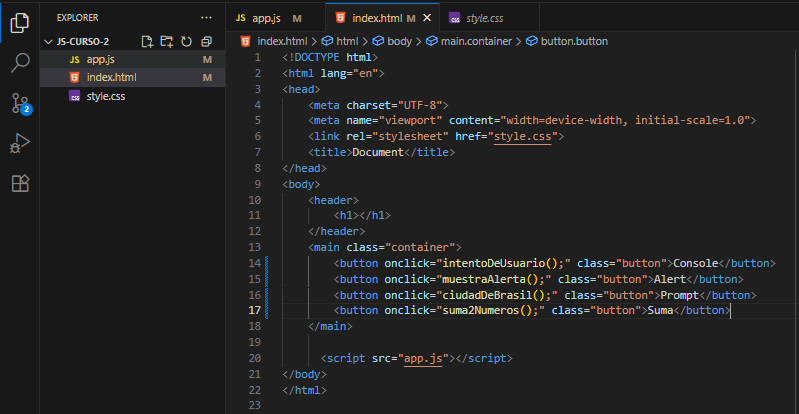Click the closing main tag on line 18

click(330, 326)
